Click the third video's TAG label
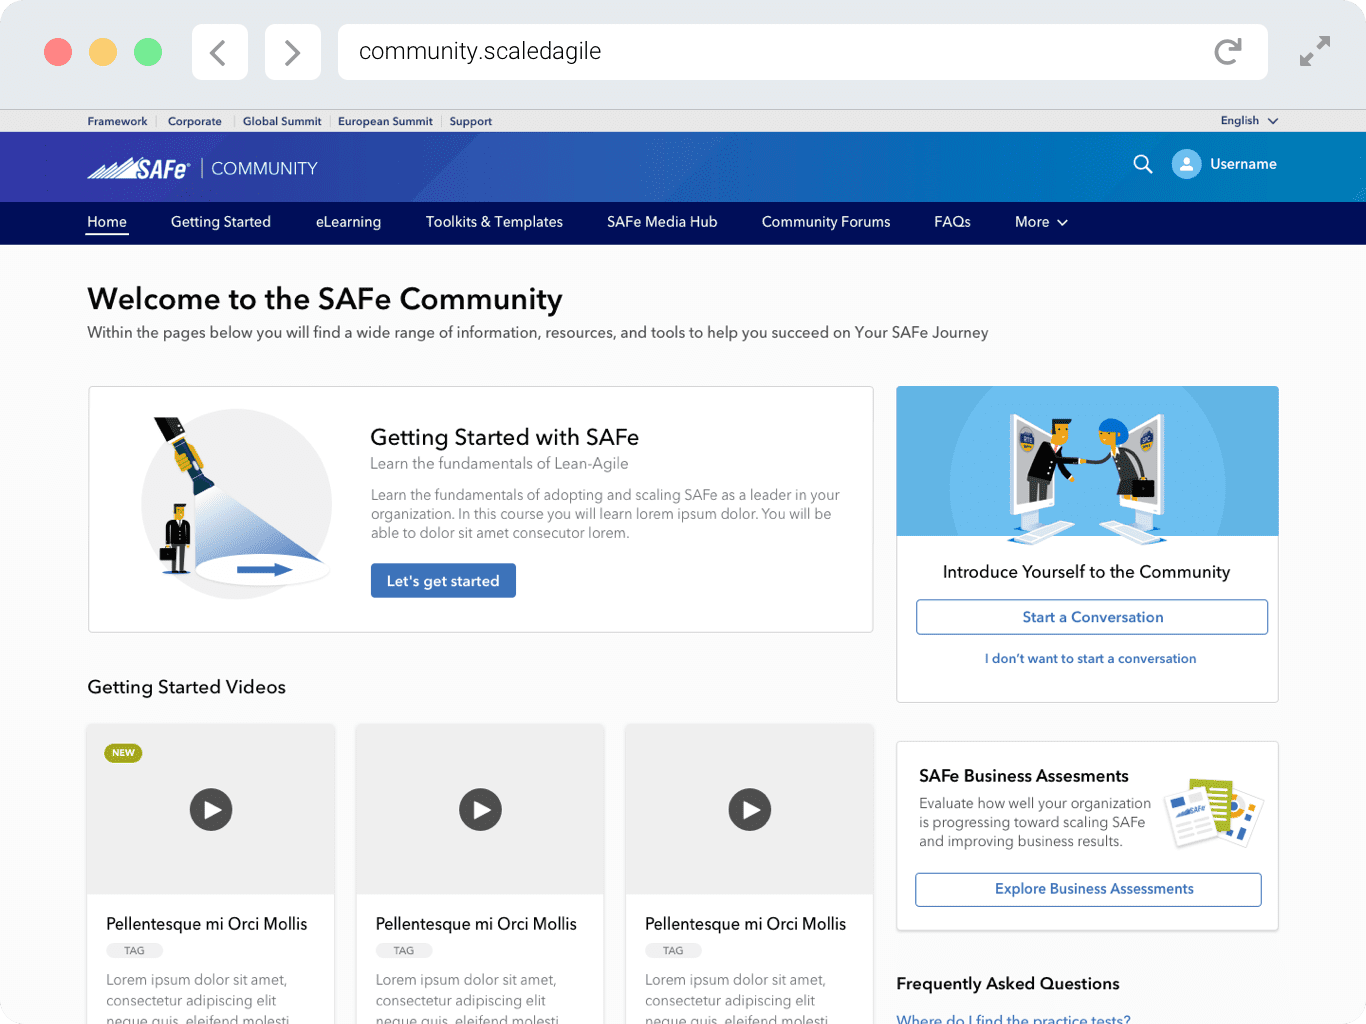1366x1024 pixels. [x=673, y=951]
